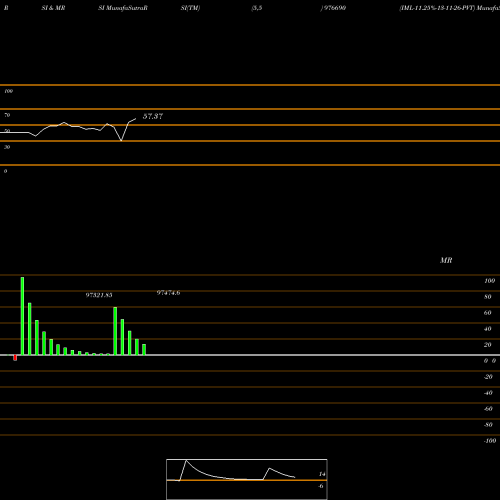The image size is (500, 500).
Task: Click the MR axis label -60
Action: pos(488,409)
